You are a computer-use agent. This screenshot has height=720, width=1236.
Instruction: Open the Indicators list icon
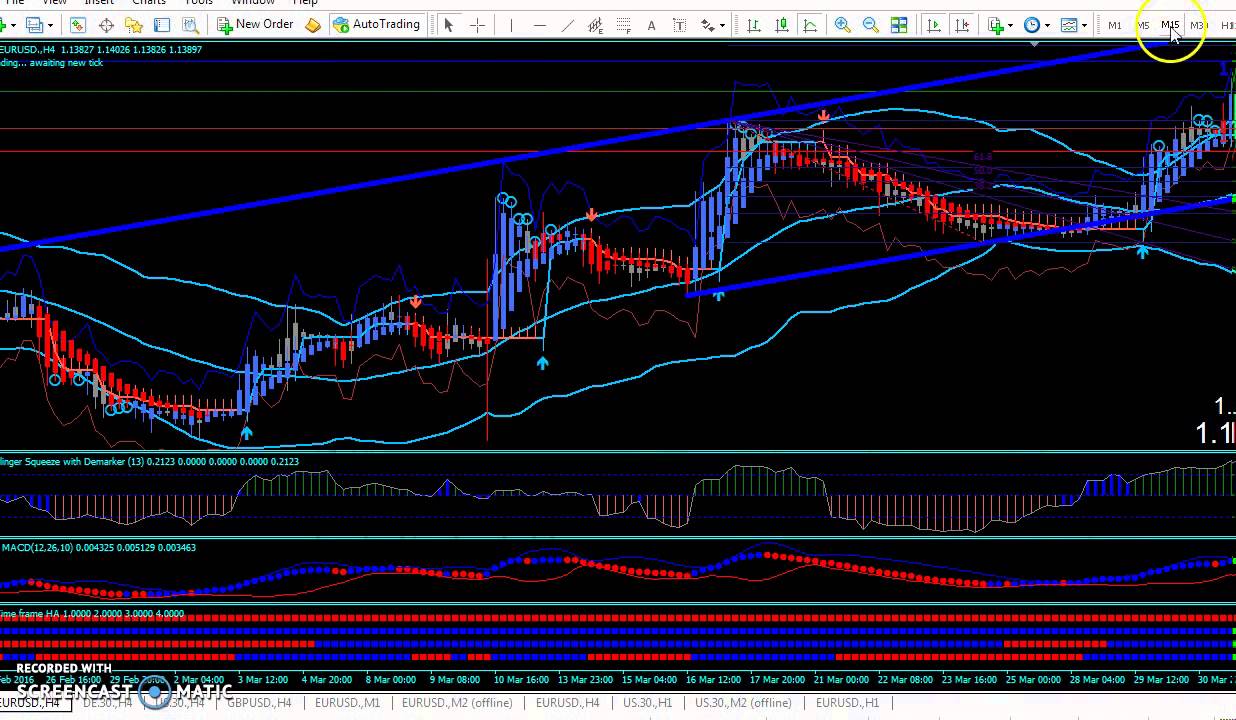(x=996, y=25)
